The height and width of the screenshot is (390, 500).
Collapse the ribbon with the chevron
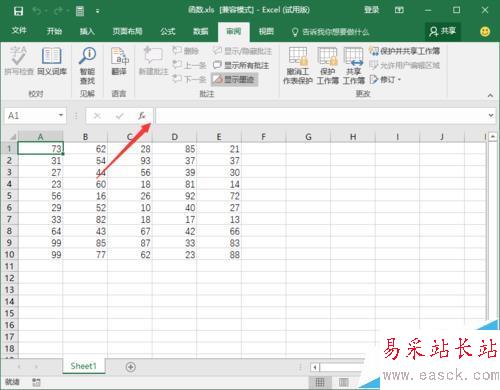490,95
